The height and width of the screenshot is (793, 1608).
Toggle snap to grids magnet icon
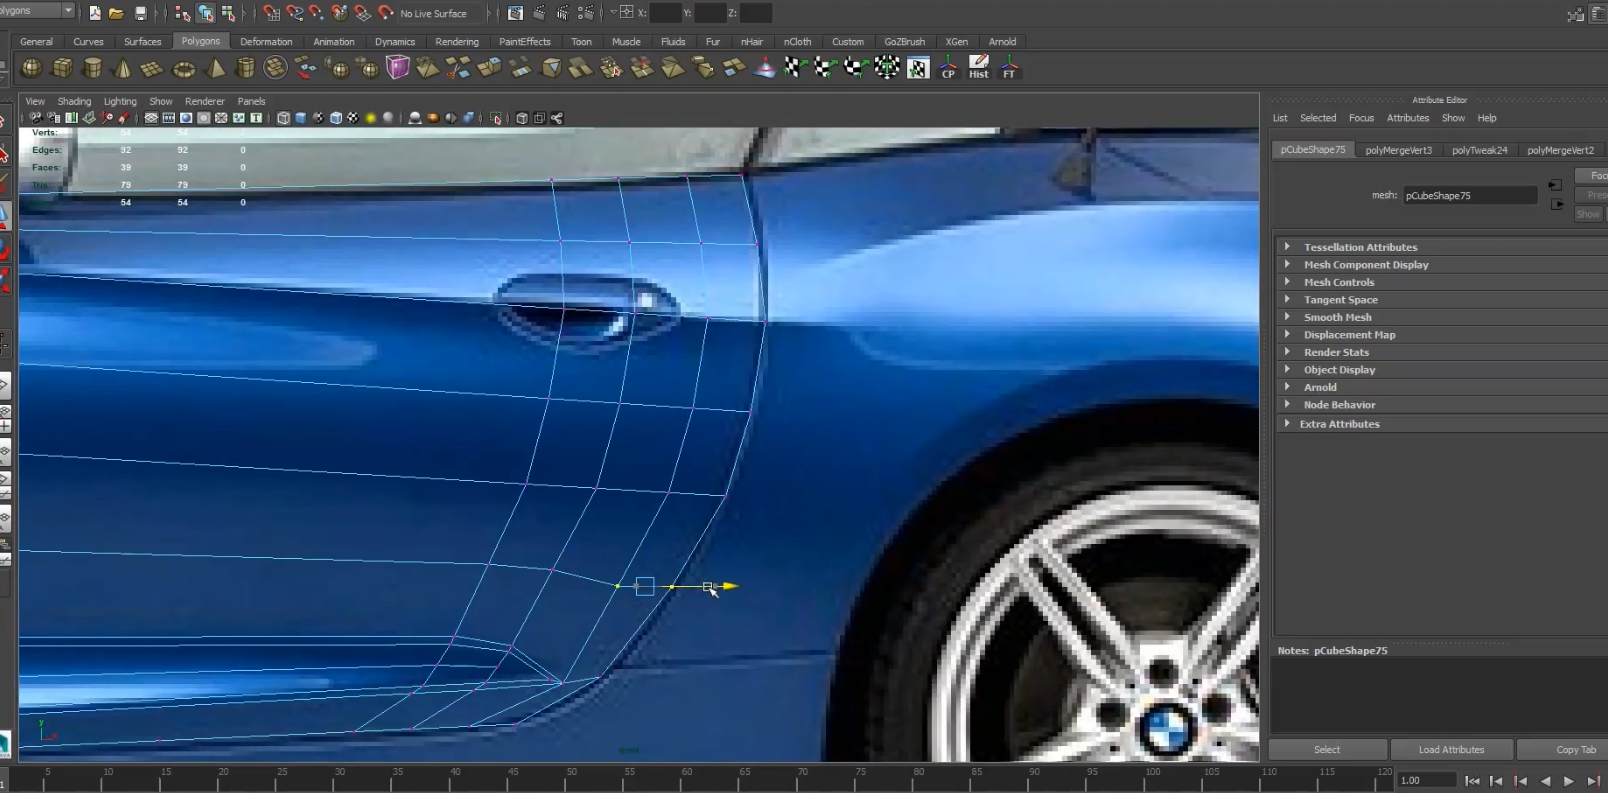(x=271, y=13)
